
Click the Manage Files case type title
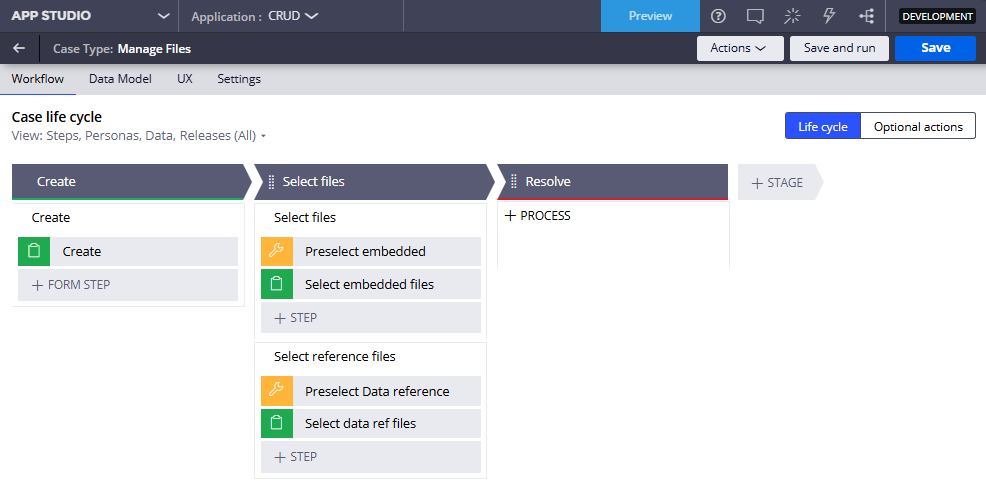pyautogui.click(x=154, y=48)
